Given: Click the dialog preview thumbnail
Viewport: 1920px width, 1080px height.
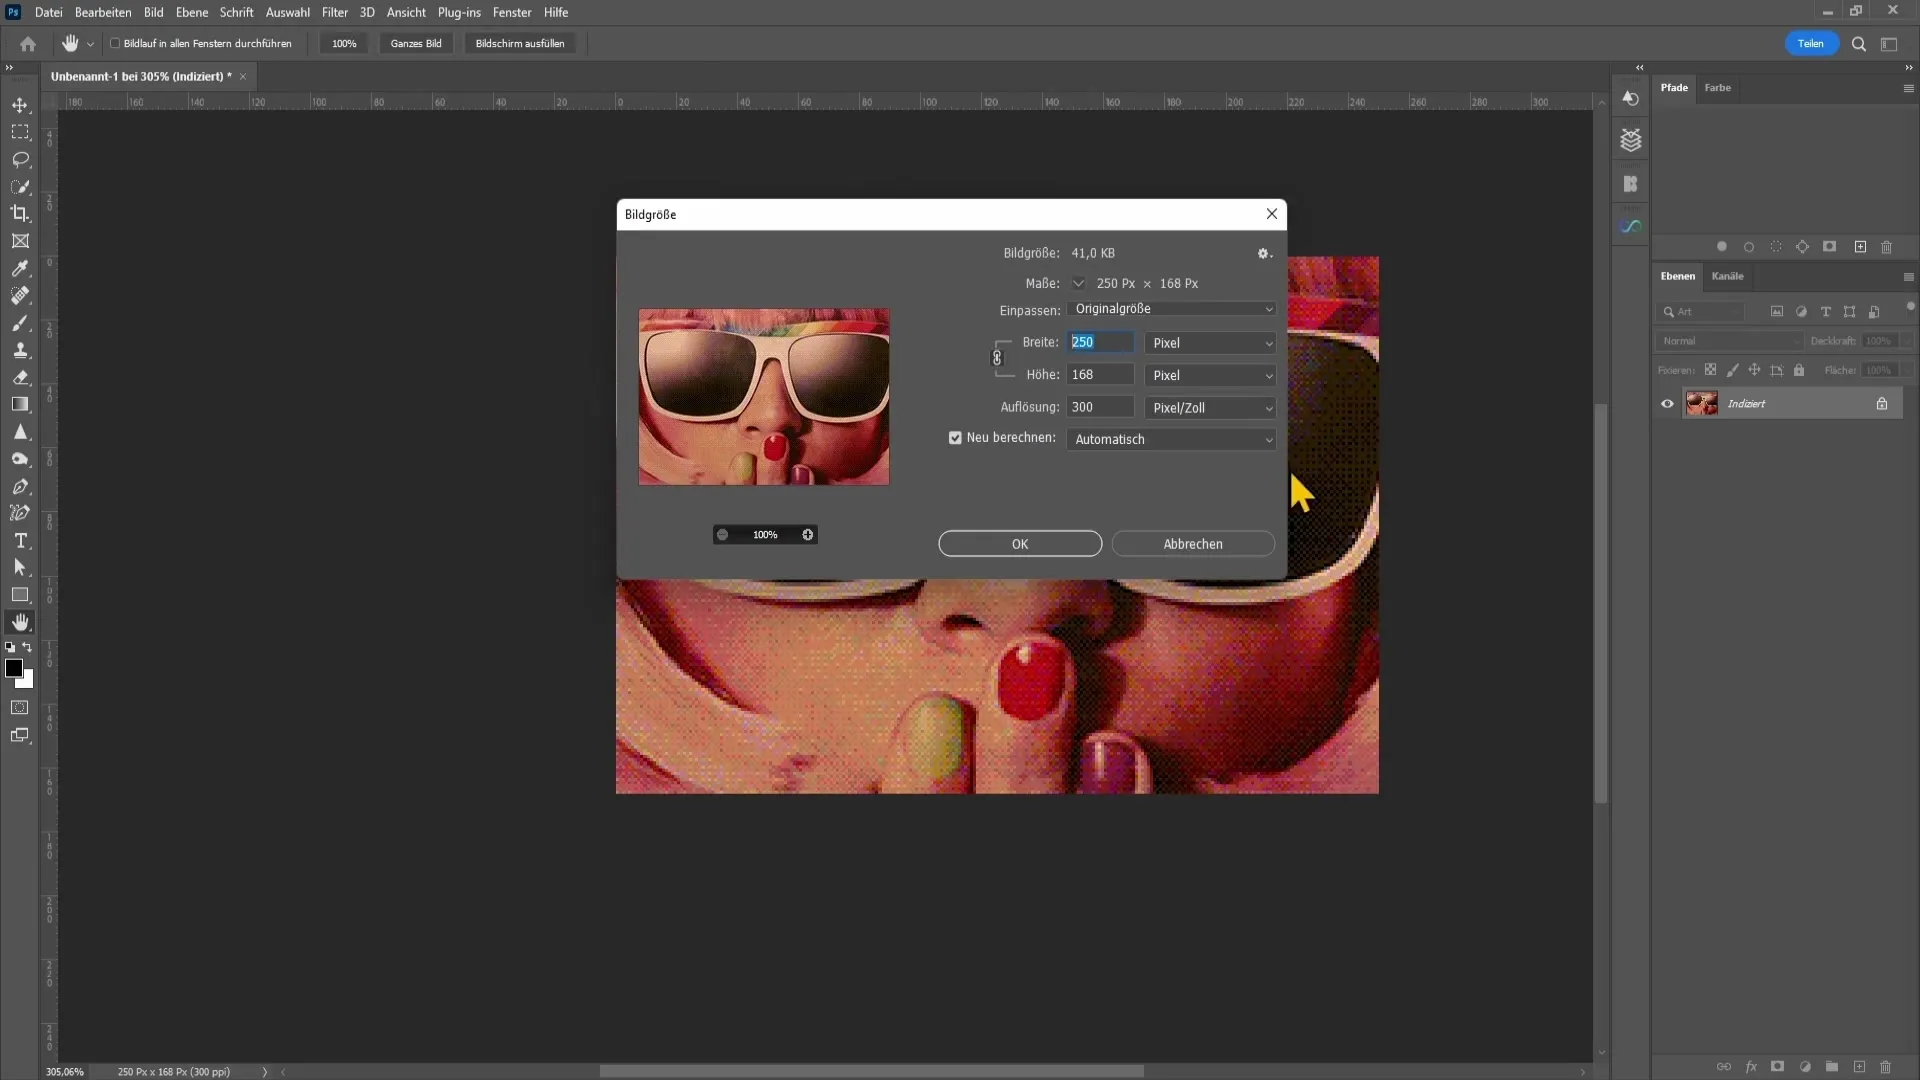Looking at the screenshot, I should click(x=764, y=397).
